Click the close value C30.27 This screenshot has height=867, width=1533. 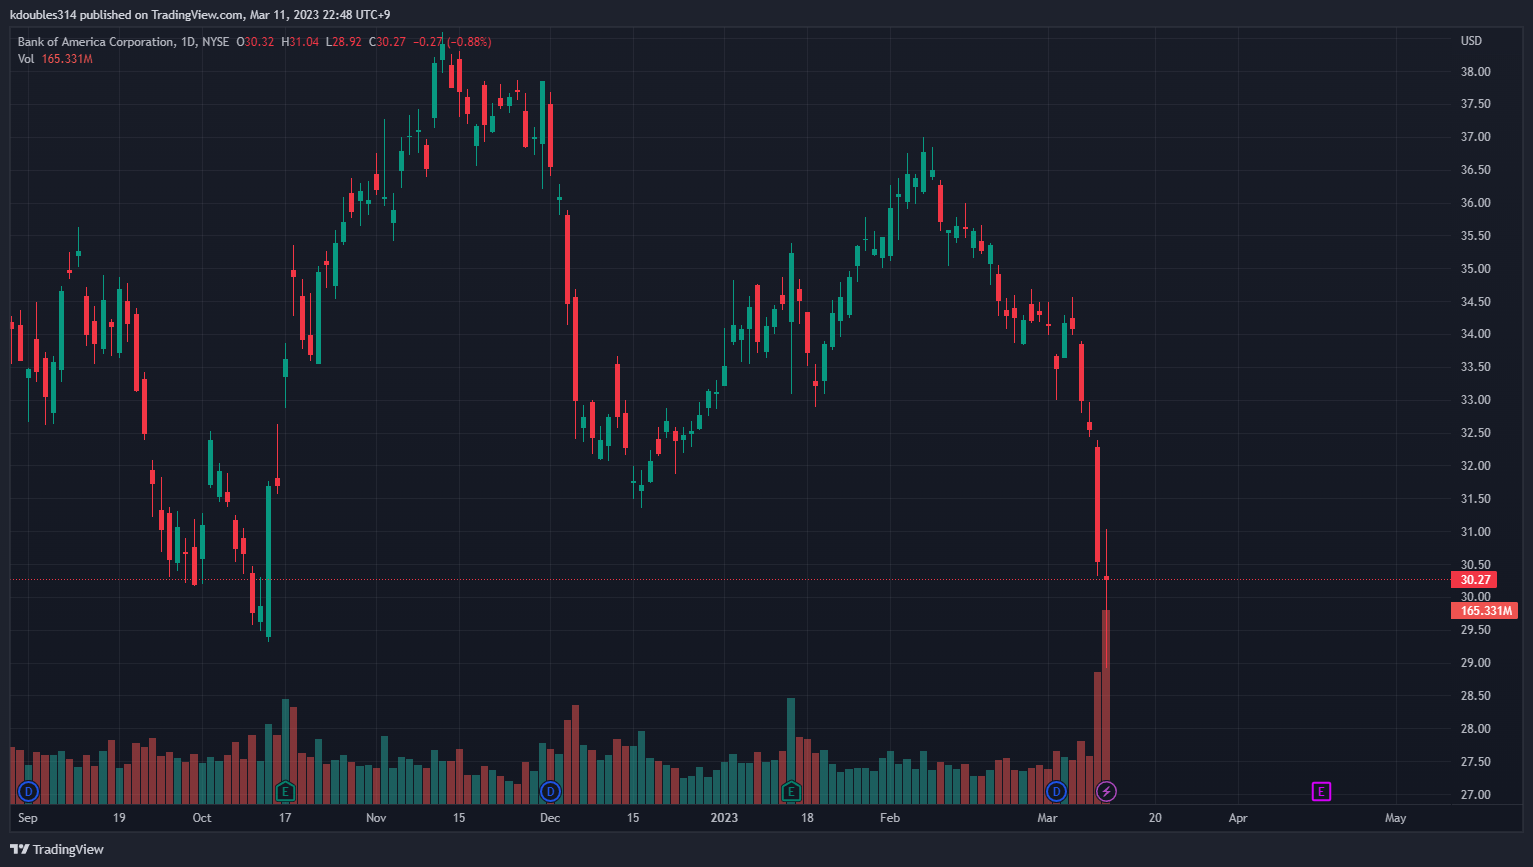click(387, 42)
